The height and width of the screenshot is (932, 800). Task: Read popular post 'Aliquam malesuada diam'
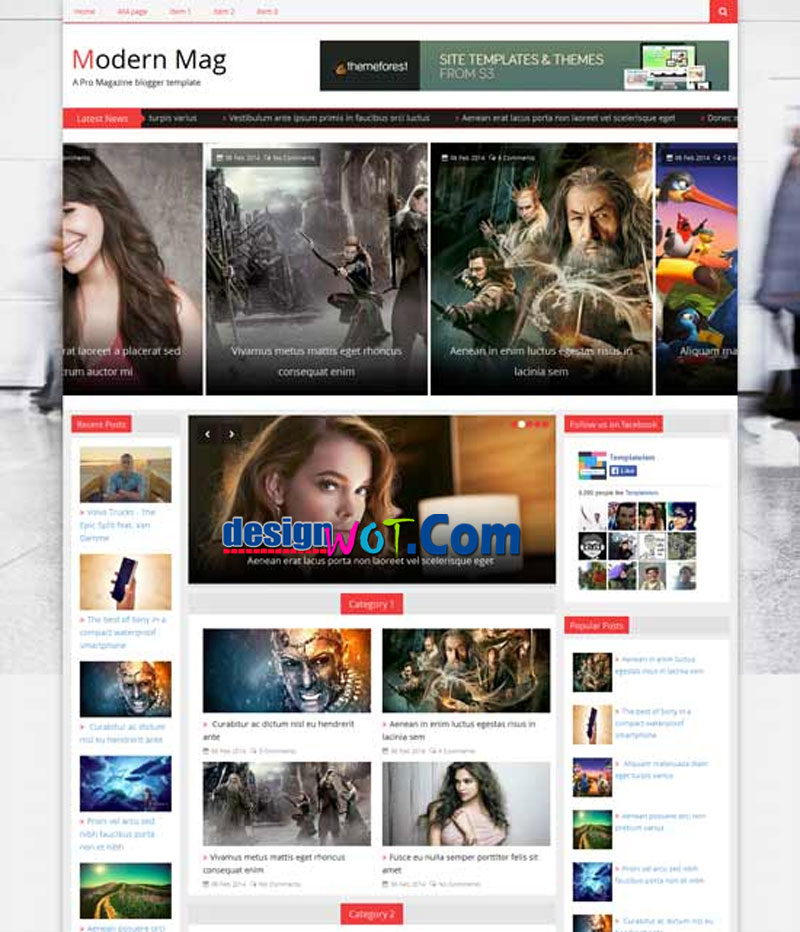pyautogui.click(x=661, y=769)
